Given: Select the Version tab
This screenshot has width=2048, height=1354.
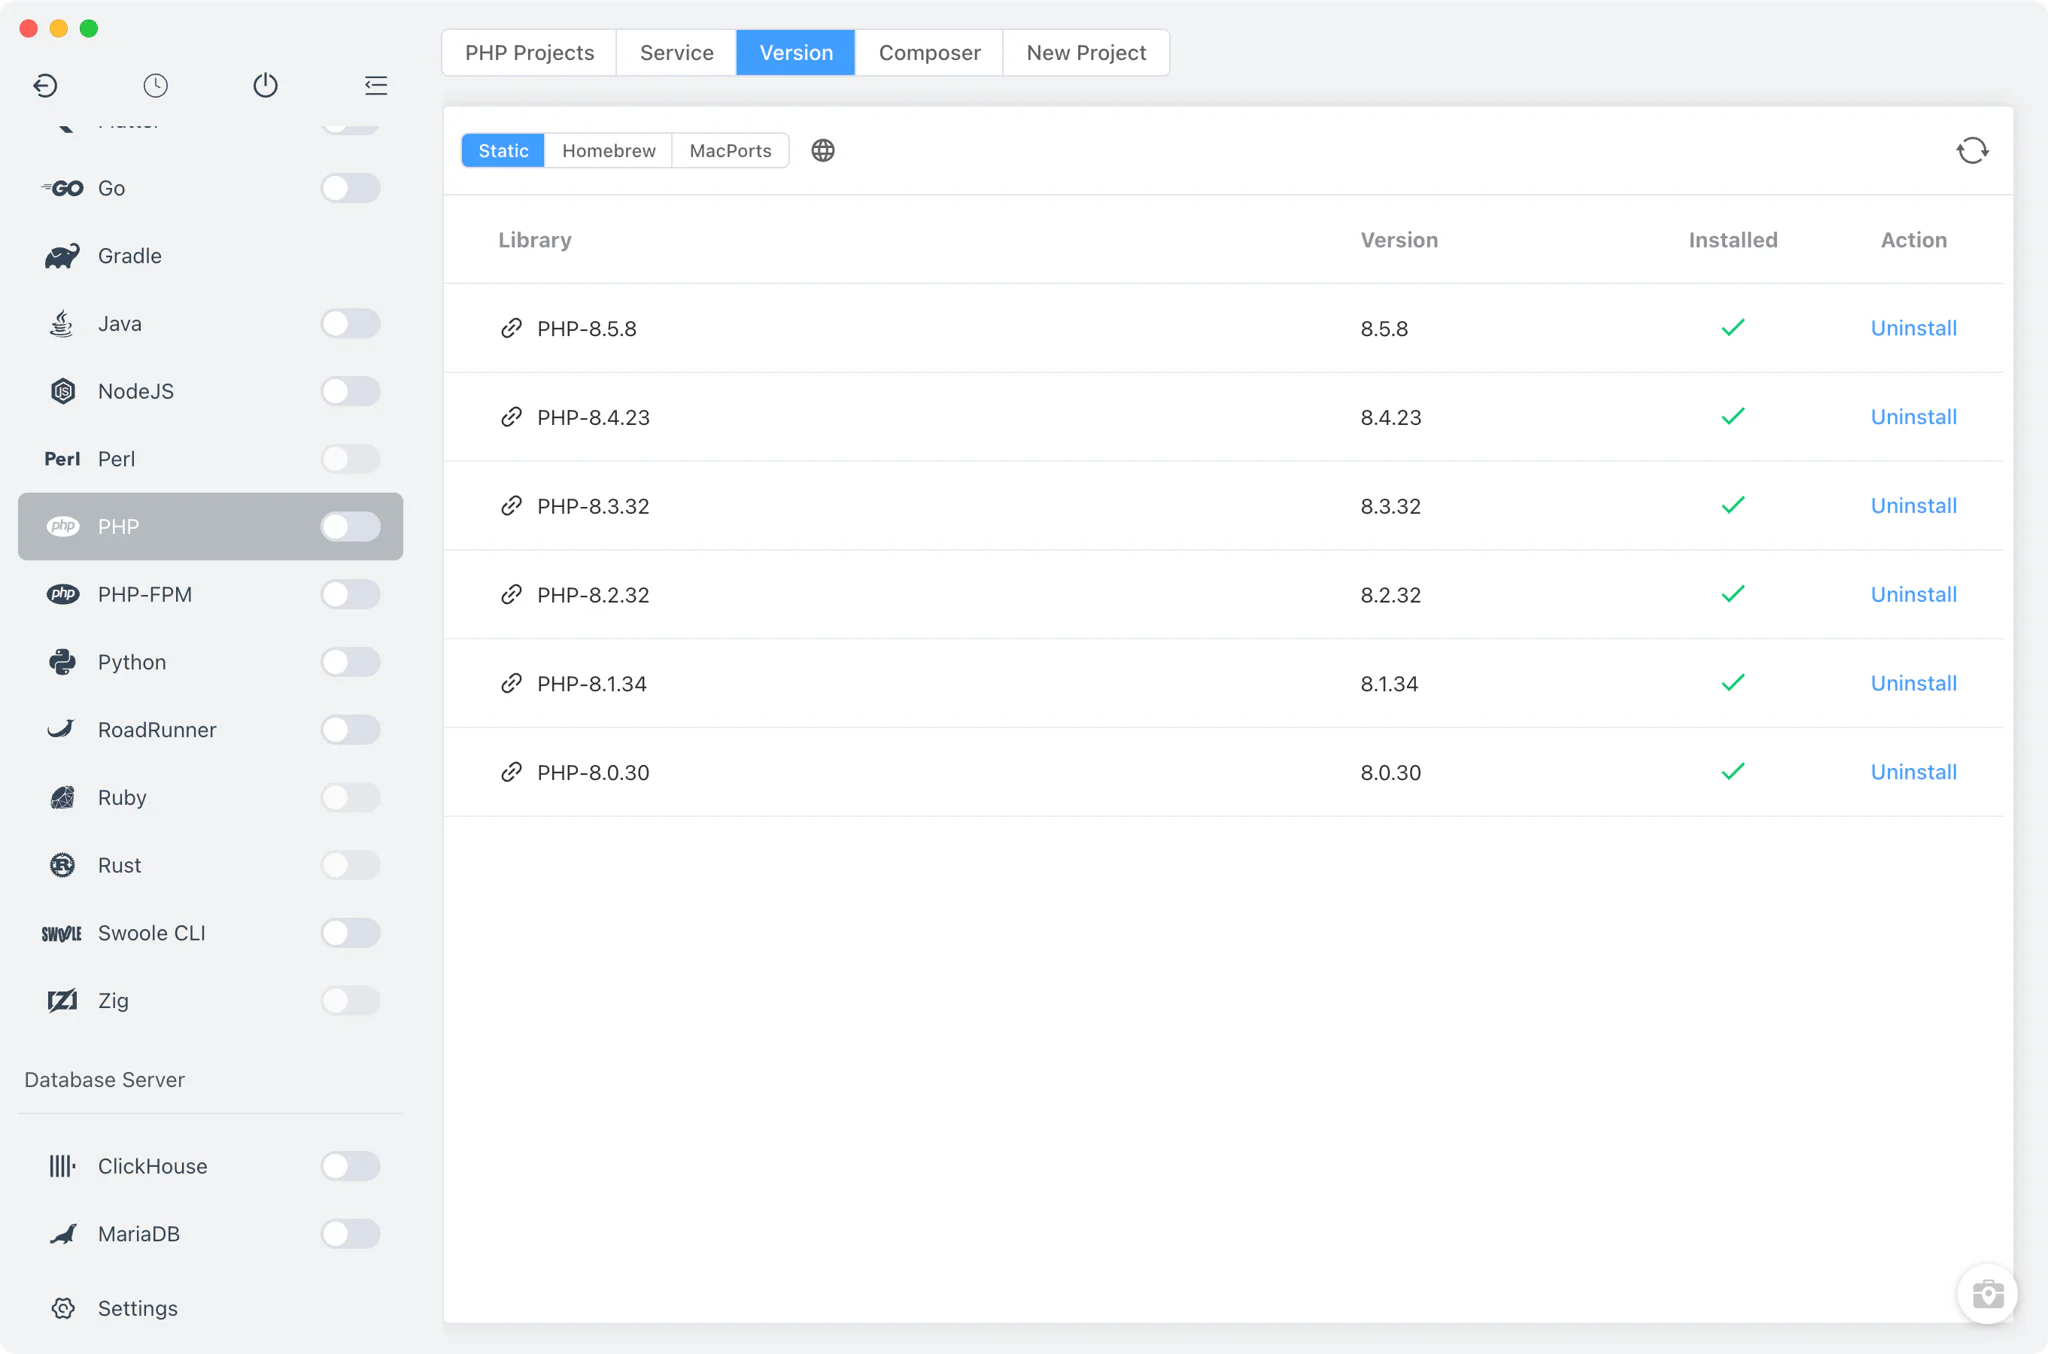Looking at the screenshot, I should click(x=796, y=52).
